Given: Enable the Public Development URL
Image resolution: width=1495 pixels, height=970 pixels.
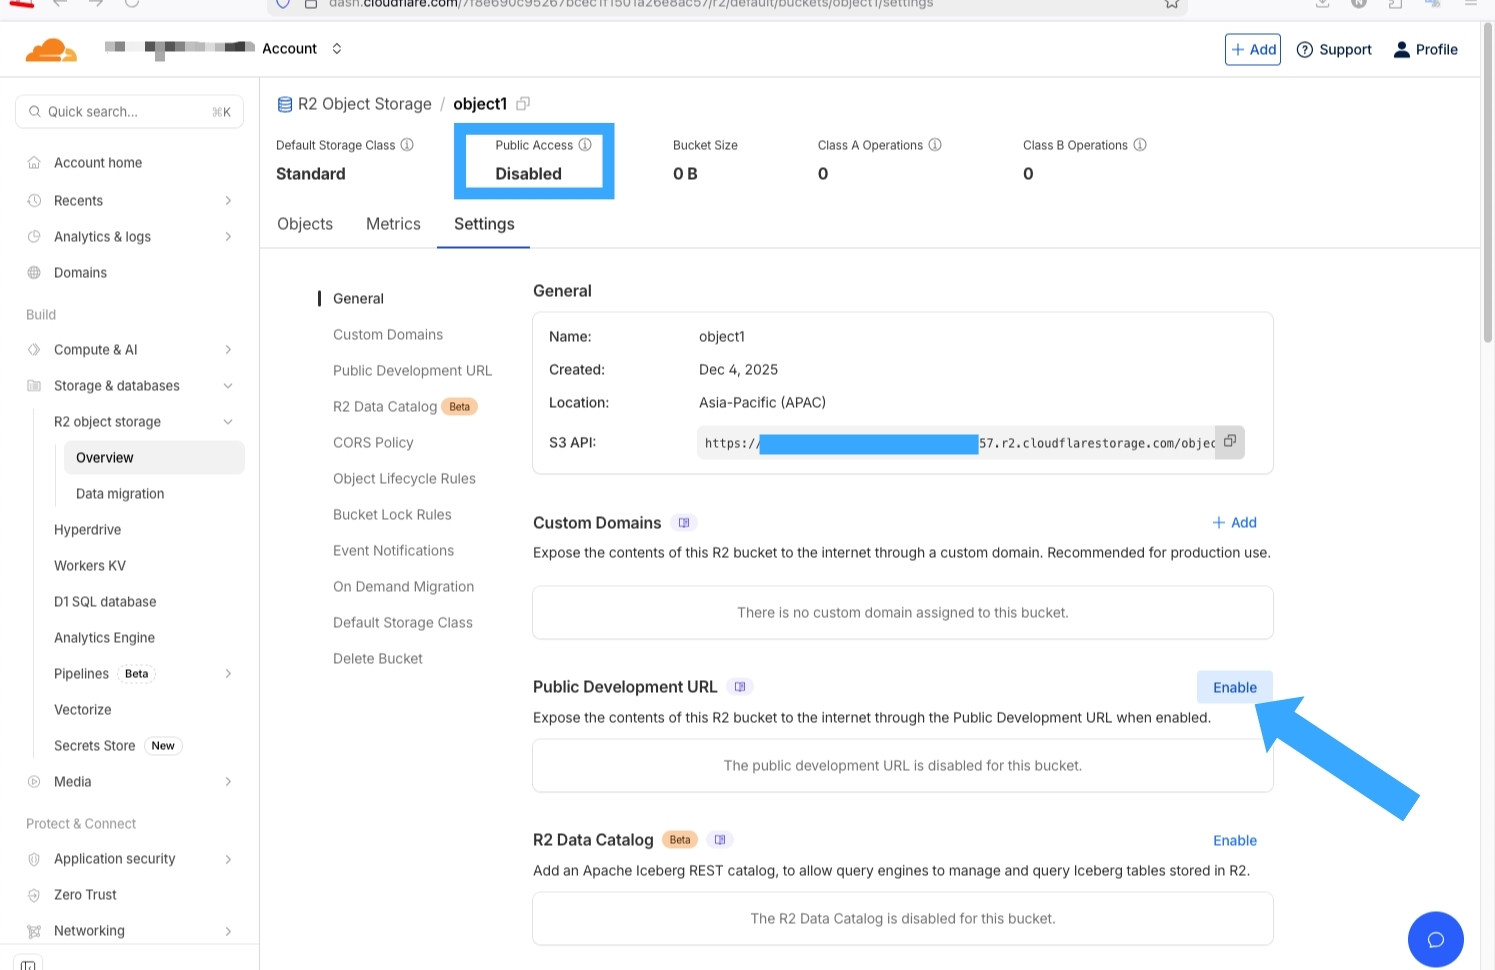Looking at the screenshot, I should point(1234,688).
